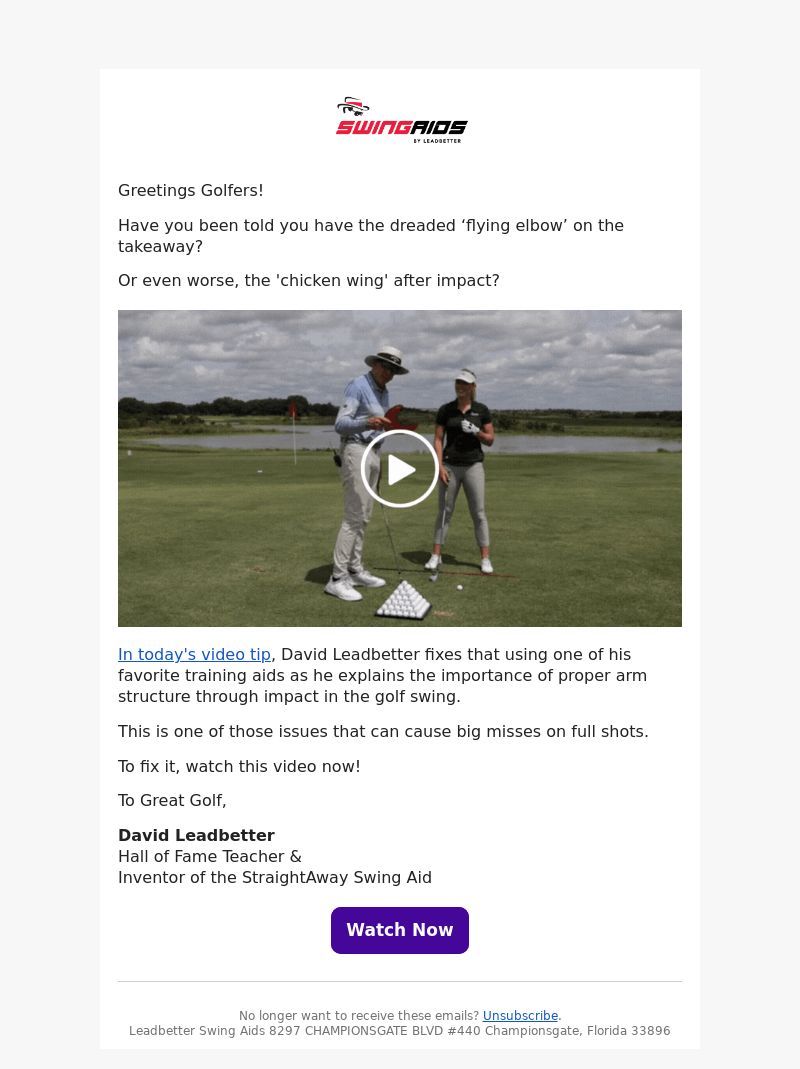Open the "In today's video tip" link
Viewport: 800px width, 1069px height.
click(x=194, y=654)
